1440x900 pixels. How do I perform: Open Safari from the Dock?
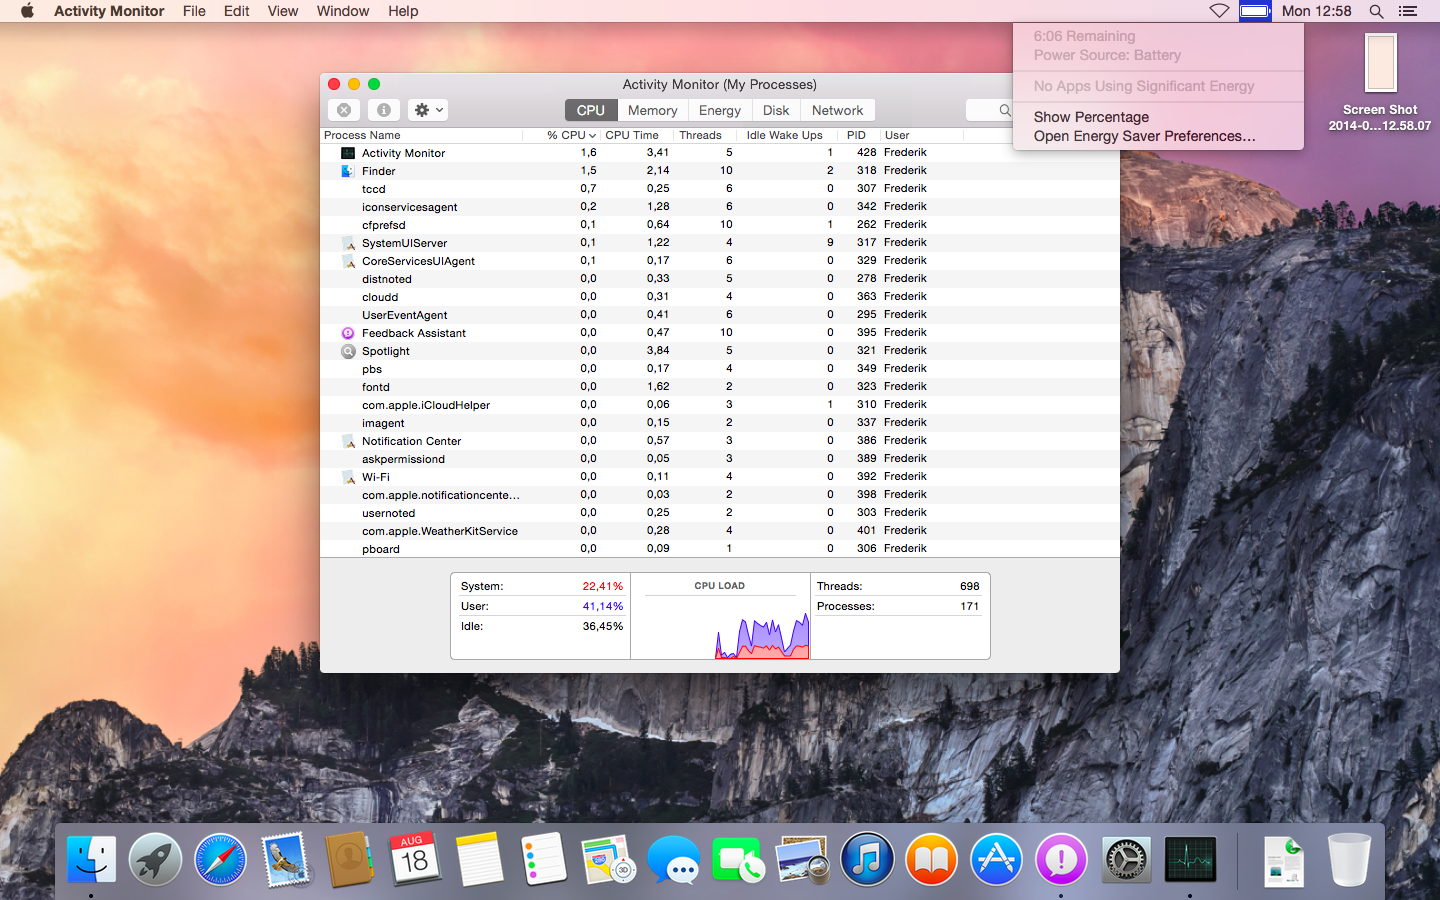[220, 860]
